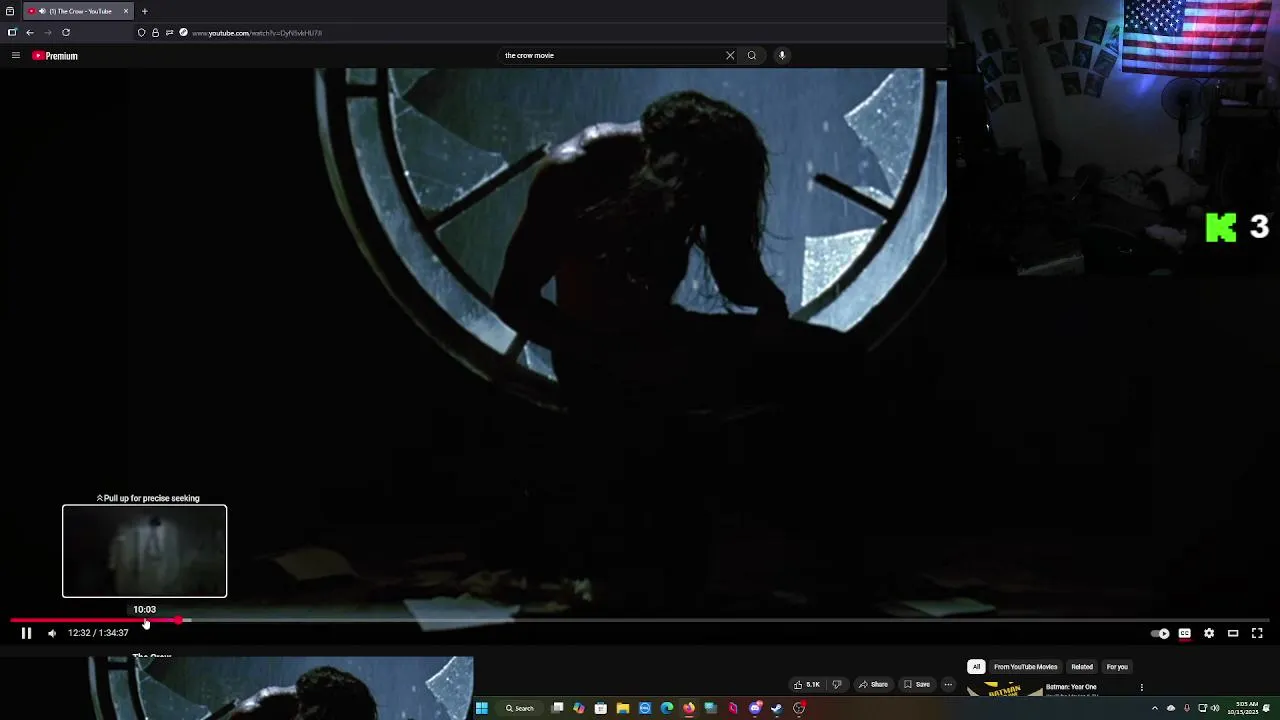Go back in browser history
The image size is (1280, 720).
coord(30,32)
